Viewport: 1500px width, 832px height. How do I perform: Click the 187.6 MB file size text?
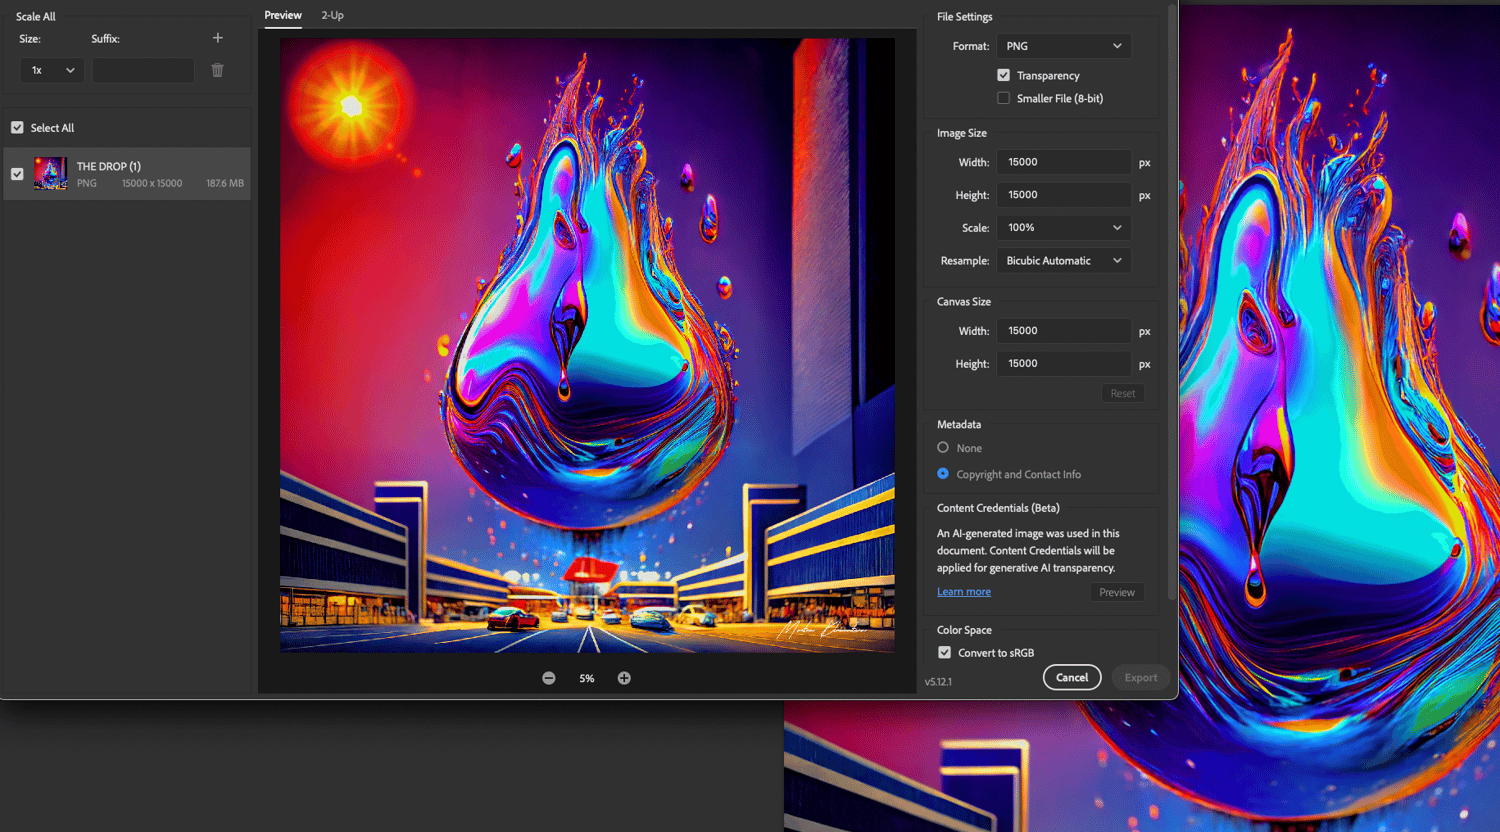(x=225, y=183)
